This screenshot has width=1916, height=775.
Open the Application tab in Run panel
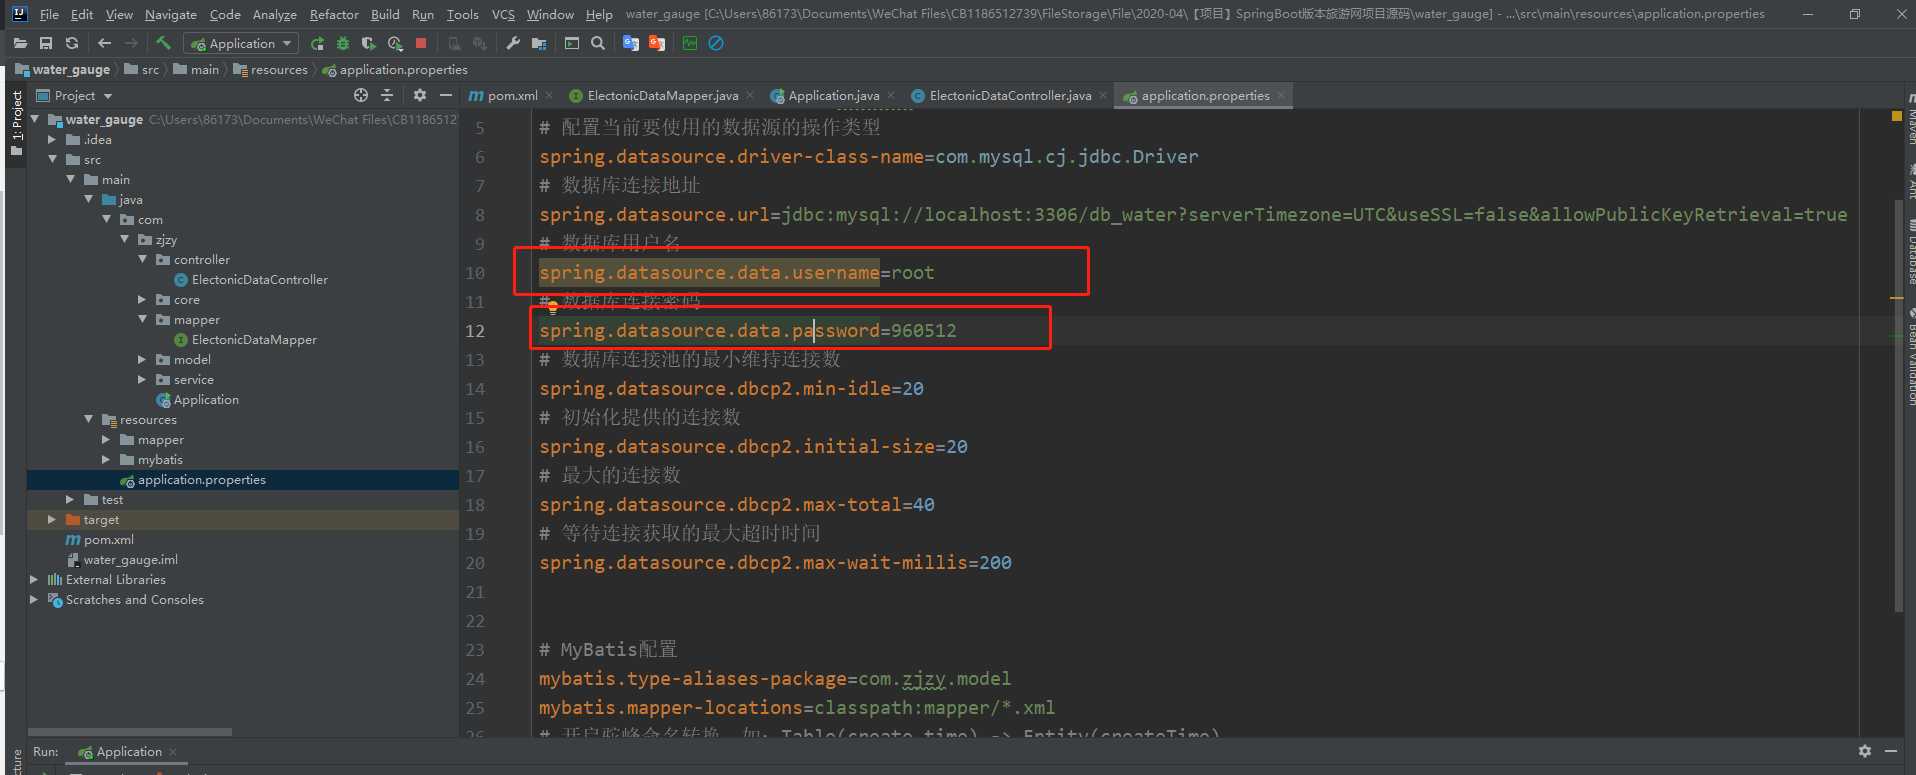click(x=128, y=752)
